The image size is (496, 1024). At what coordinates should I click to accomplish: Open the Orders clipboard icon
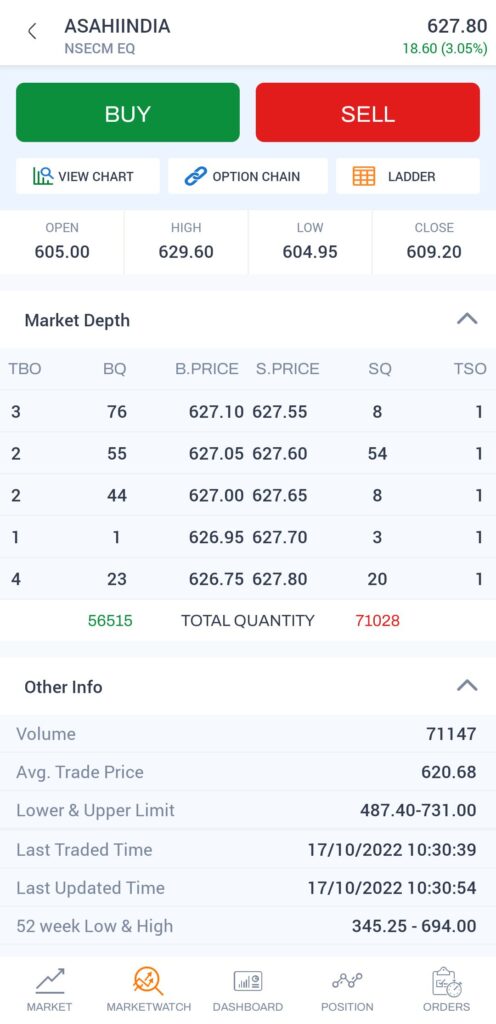(446, 982)
